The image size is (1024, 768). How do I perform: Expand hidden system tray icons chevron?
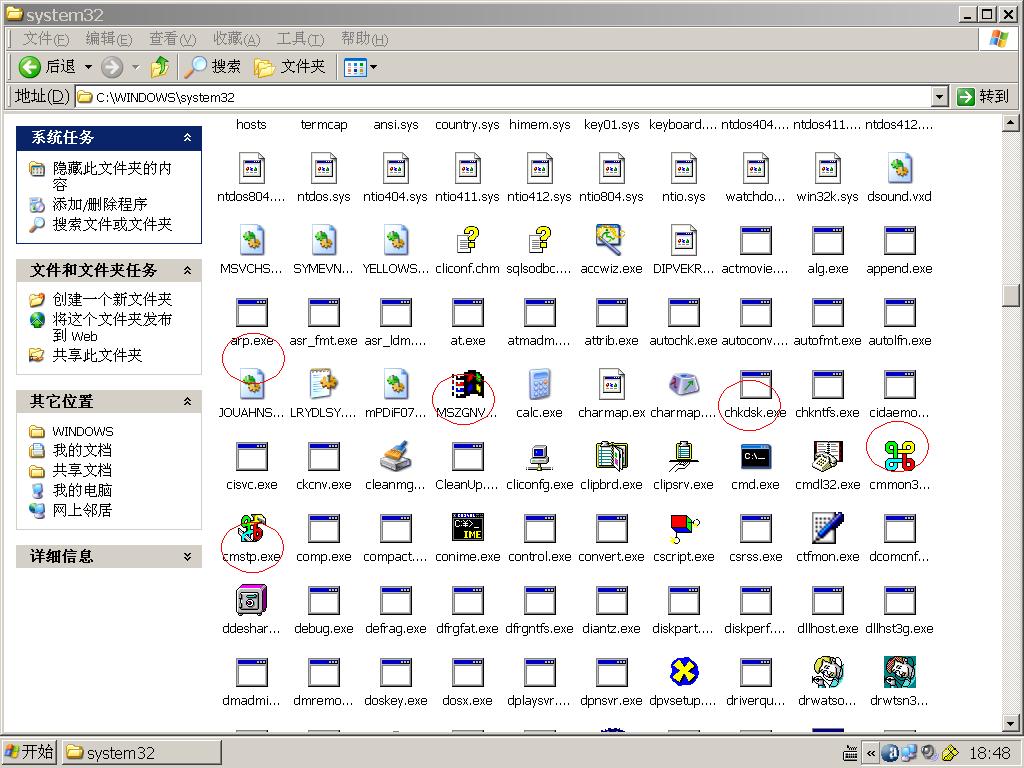(871, 753)
